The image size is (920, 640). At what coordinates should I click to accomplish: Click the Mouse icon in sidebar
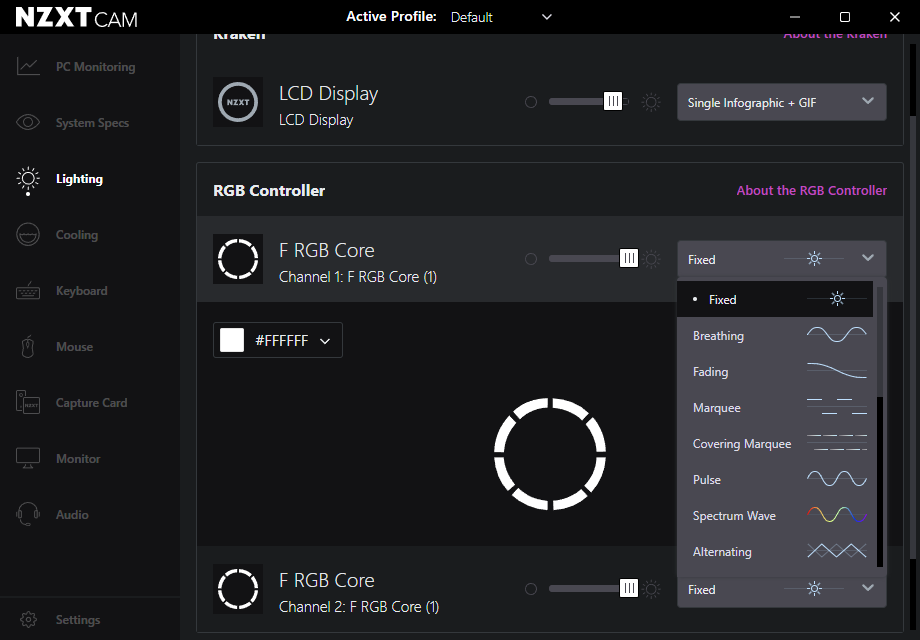click(x=28, y=347)
